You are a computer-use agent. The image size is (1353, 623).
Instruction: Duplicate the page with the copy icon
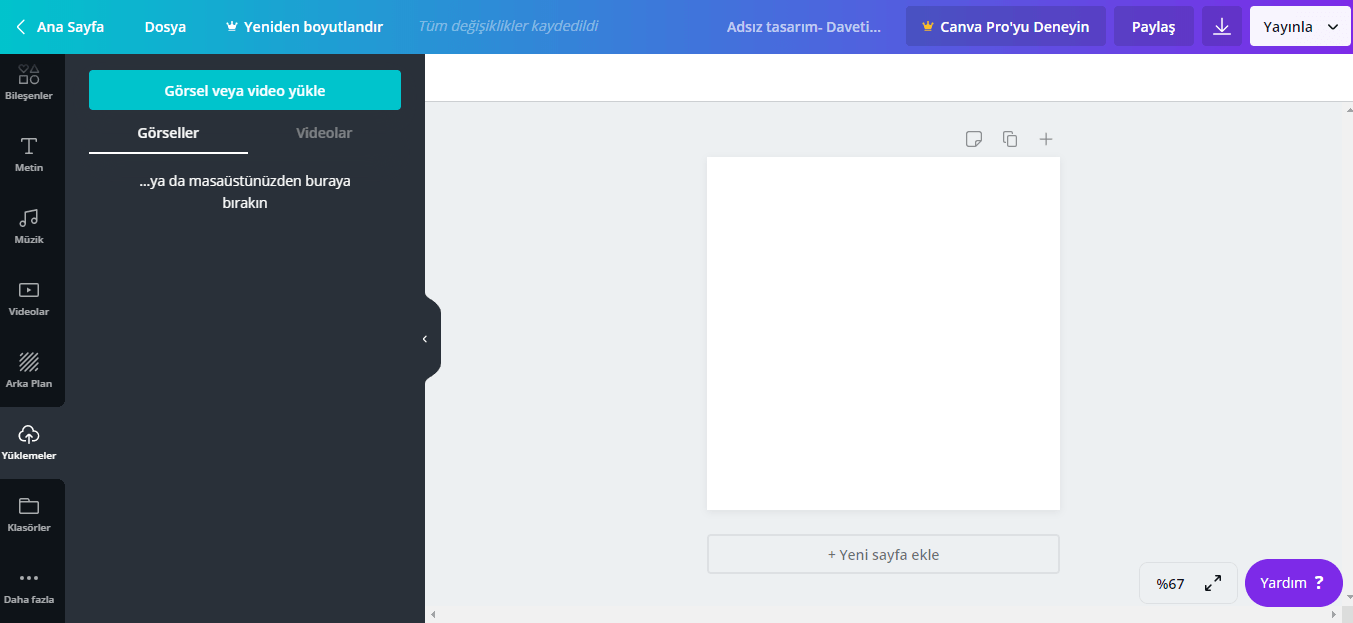(1010, 139)
